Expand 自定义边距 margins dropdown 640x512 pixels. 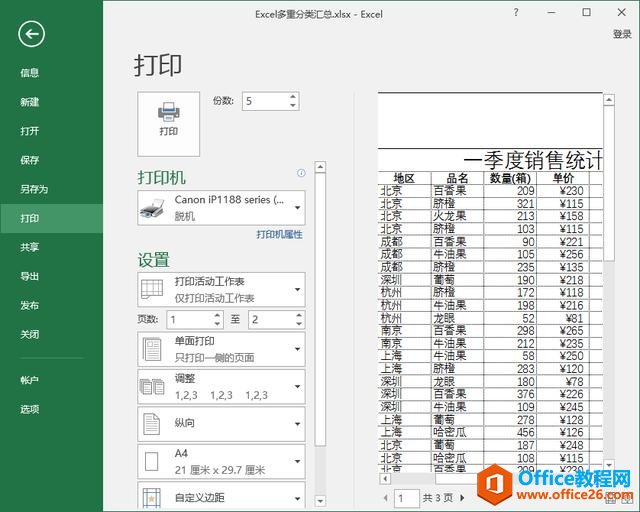point(221,496)
